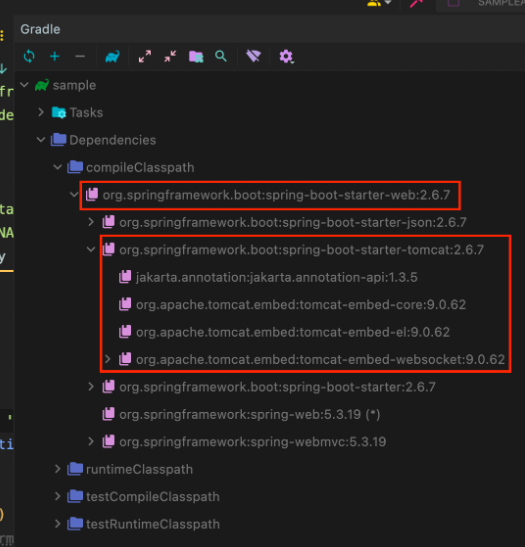Image resolution: width=525 pixels, height=547 pixels.
Task: Collapse spring-boot-starter-tomcat:2.6.7 node
Action: coord(91,249)
